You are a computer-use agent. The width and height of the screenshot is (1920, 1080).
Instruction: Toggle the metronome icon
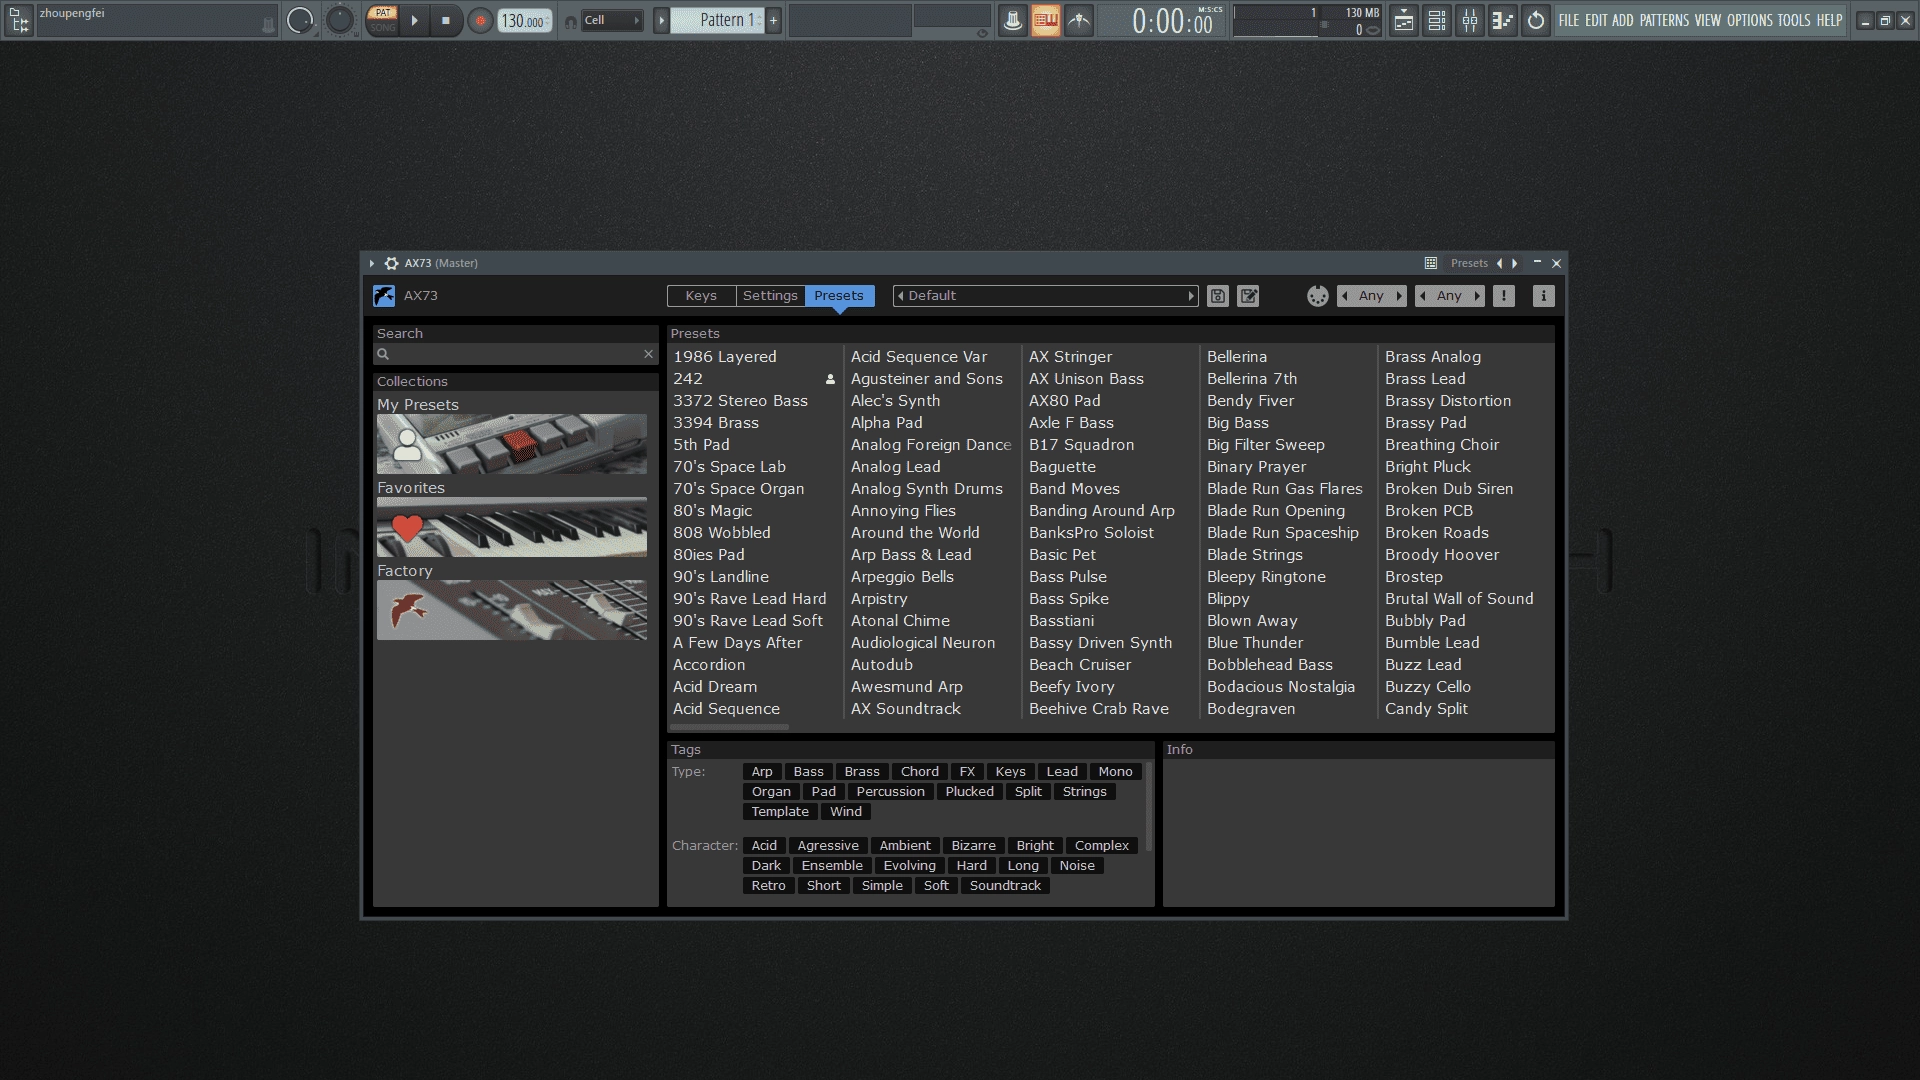(1012, 20)
